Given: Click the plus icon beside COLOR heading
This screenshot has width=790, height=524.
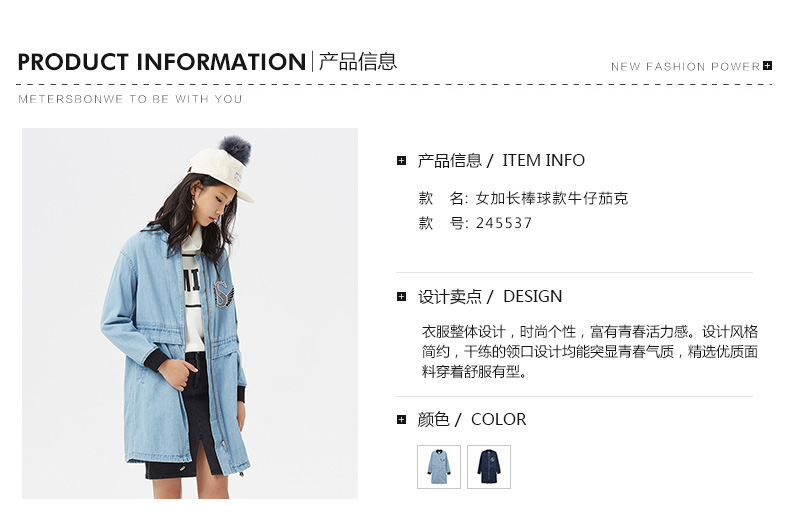Looking at the screenshot, I should tap(402, 419).
